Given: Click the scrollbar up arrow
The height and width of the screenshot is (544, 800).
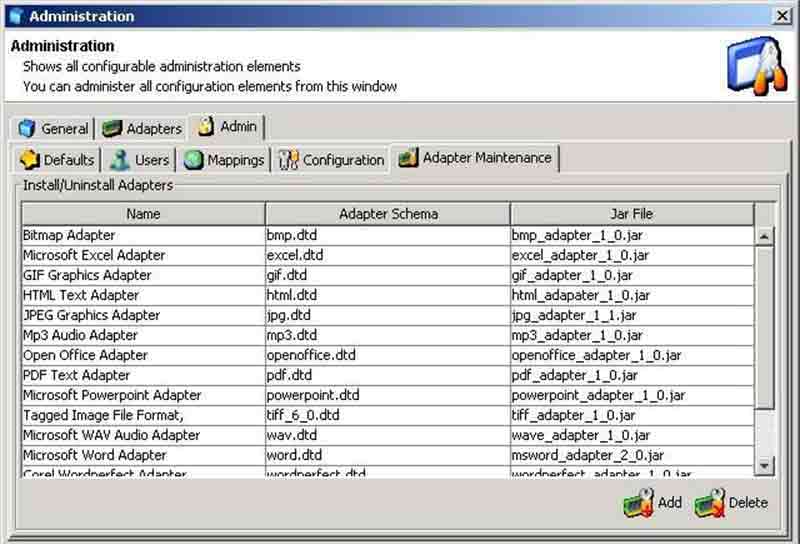Looking at the screenshot, I should point(764,236).
